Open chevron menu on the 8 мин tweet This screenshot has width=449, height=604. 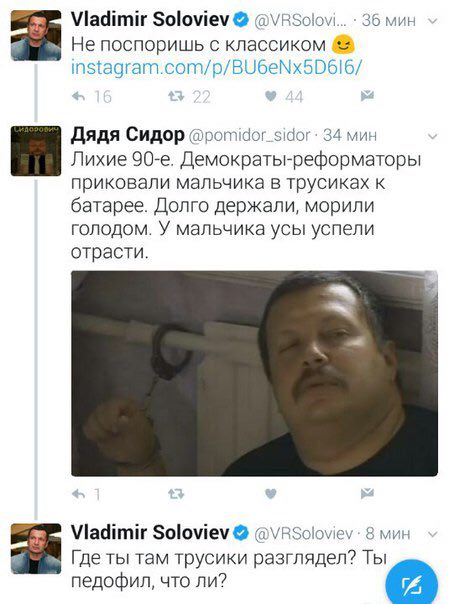coord(433,534)
